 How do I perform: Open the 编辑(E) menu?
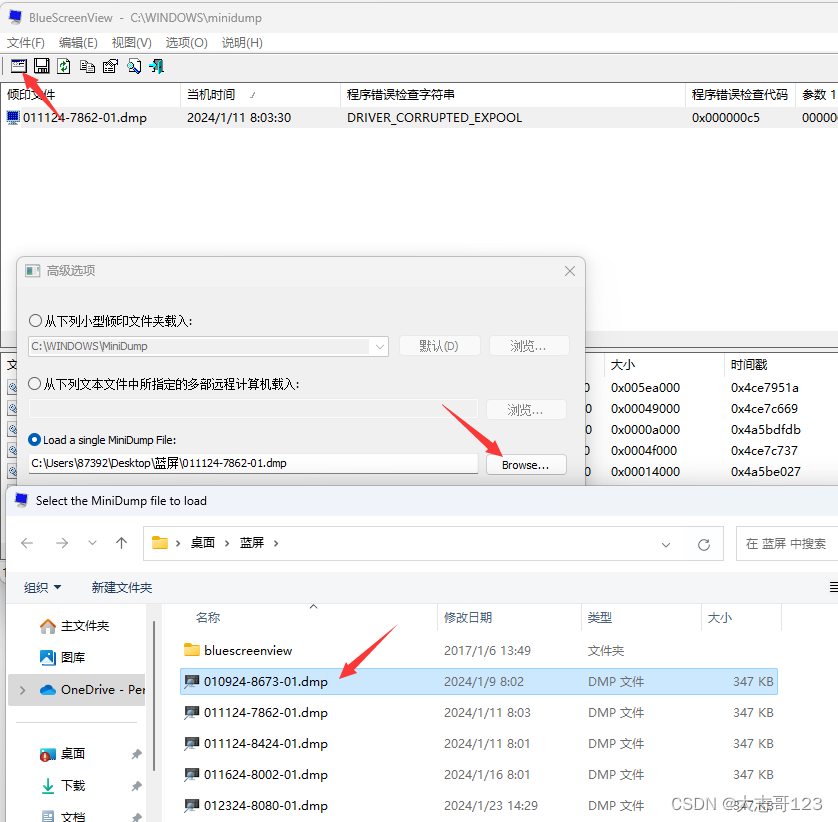(x=78, y=43)
